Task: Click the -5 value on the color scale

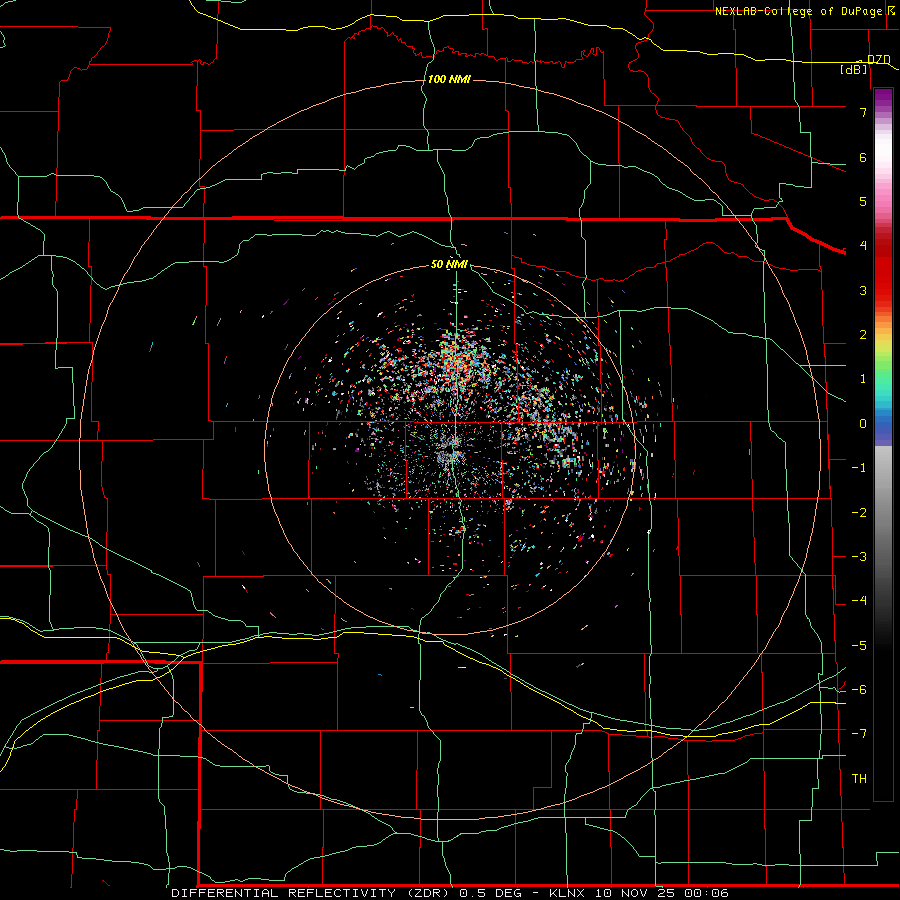Action: [x=859, y=646]
